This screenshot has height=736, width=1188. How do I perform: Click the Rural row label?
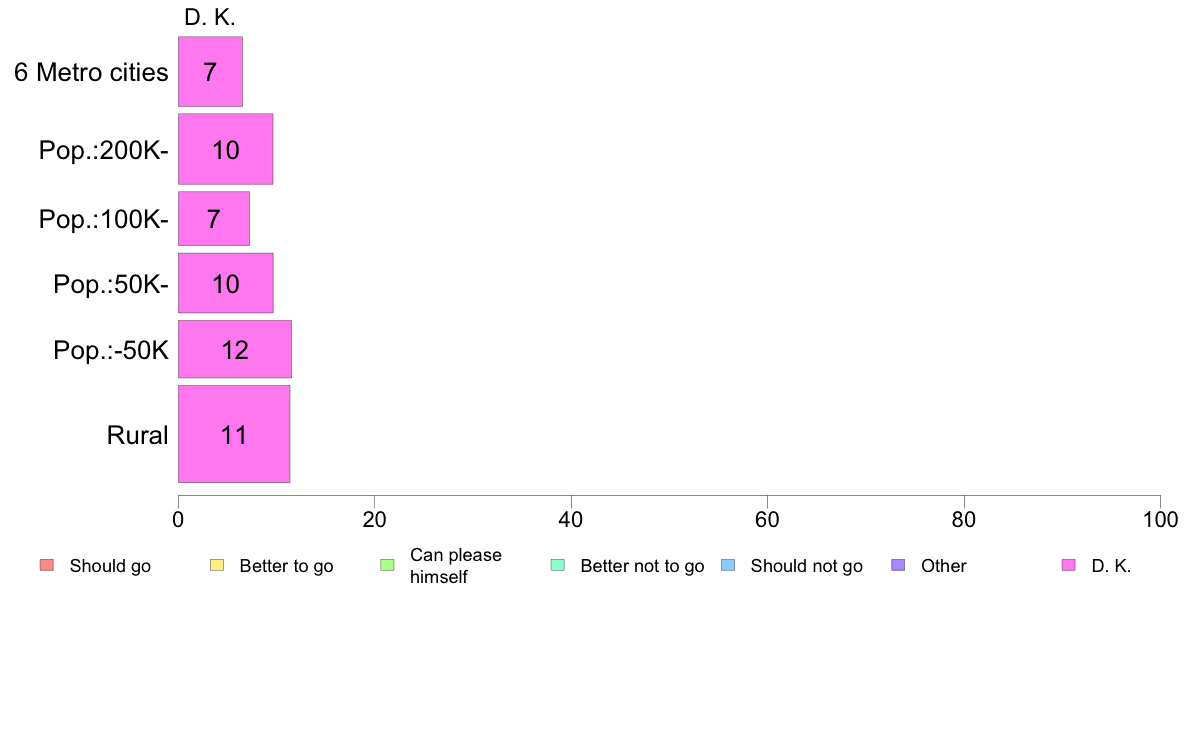coord(137,435)
